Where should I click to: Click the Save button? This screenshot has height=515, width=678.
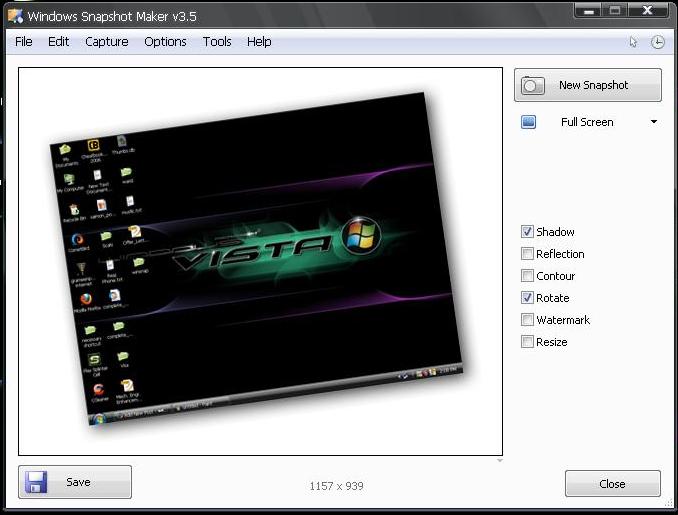click(75, 482)
